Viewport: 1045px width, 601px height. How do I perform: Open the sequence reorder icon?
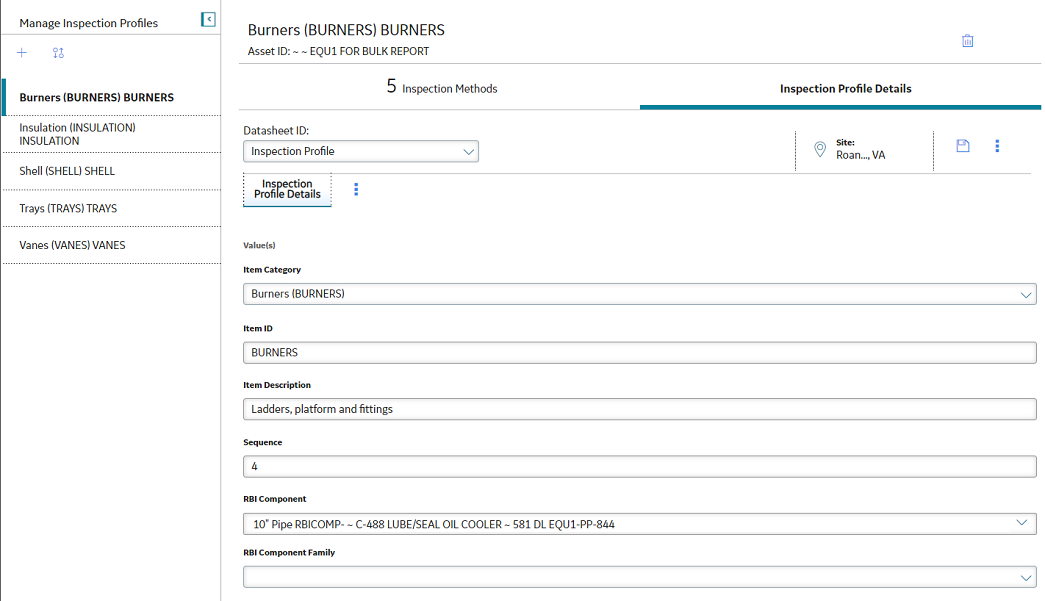point(59,53)
